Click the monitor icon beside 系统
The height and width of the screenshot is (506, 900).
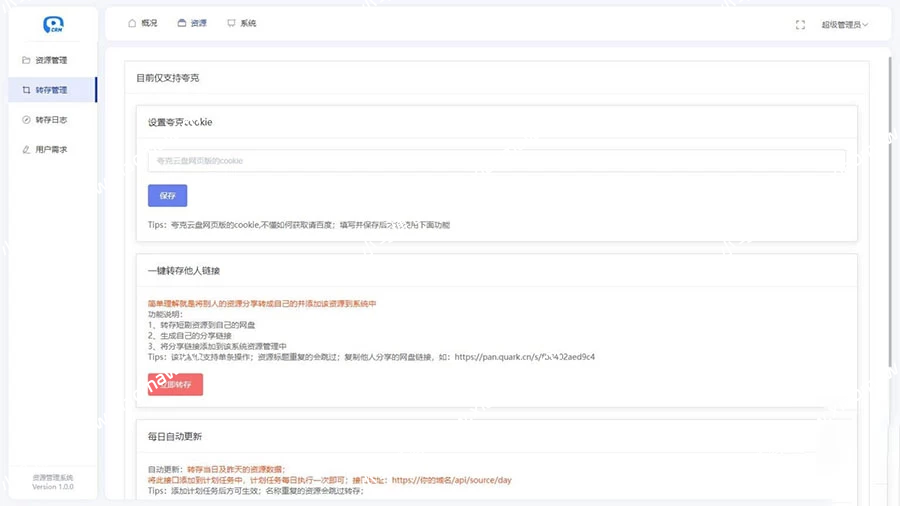click(x=231, y=23)
